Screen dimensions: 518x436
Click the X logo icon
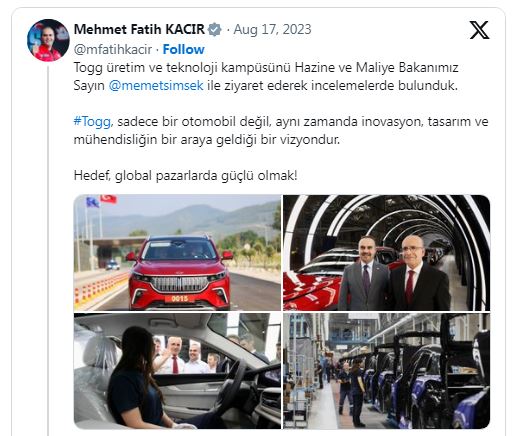pos(479,30)
